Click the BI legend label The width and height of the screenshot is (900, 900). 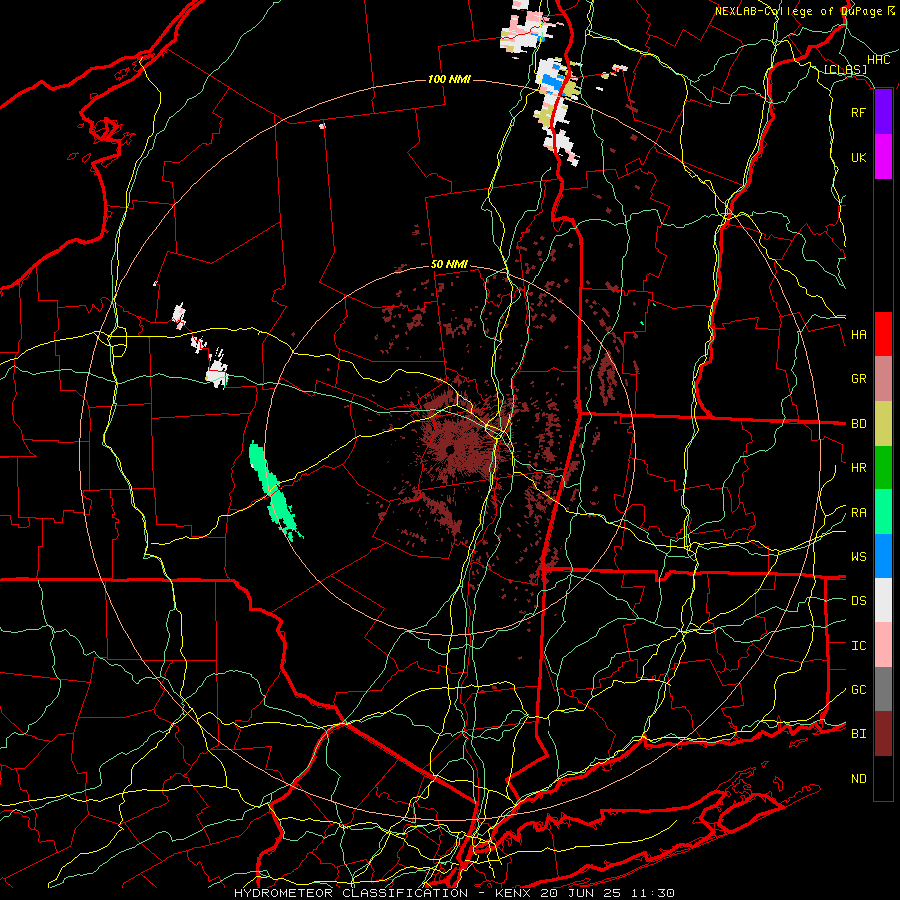point(858,734)
